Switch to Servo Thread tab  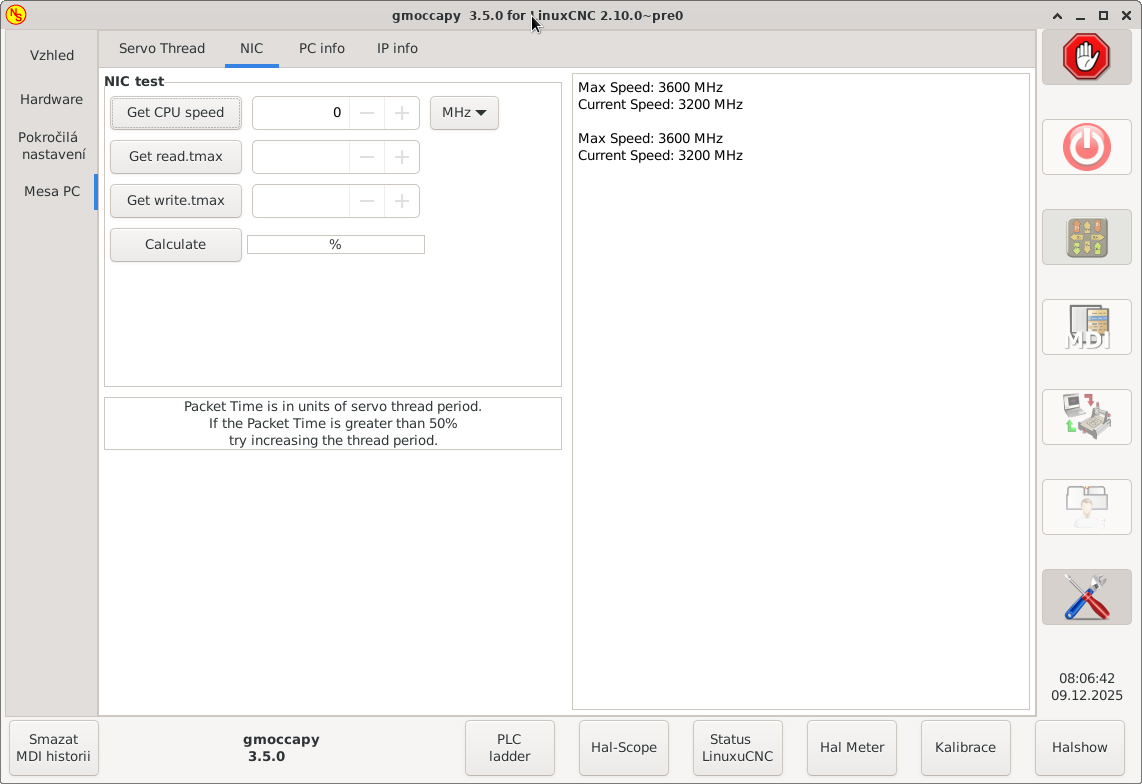pos(162,48)
